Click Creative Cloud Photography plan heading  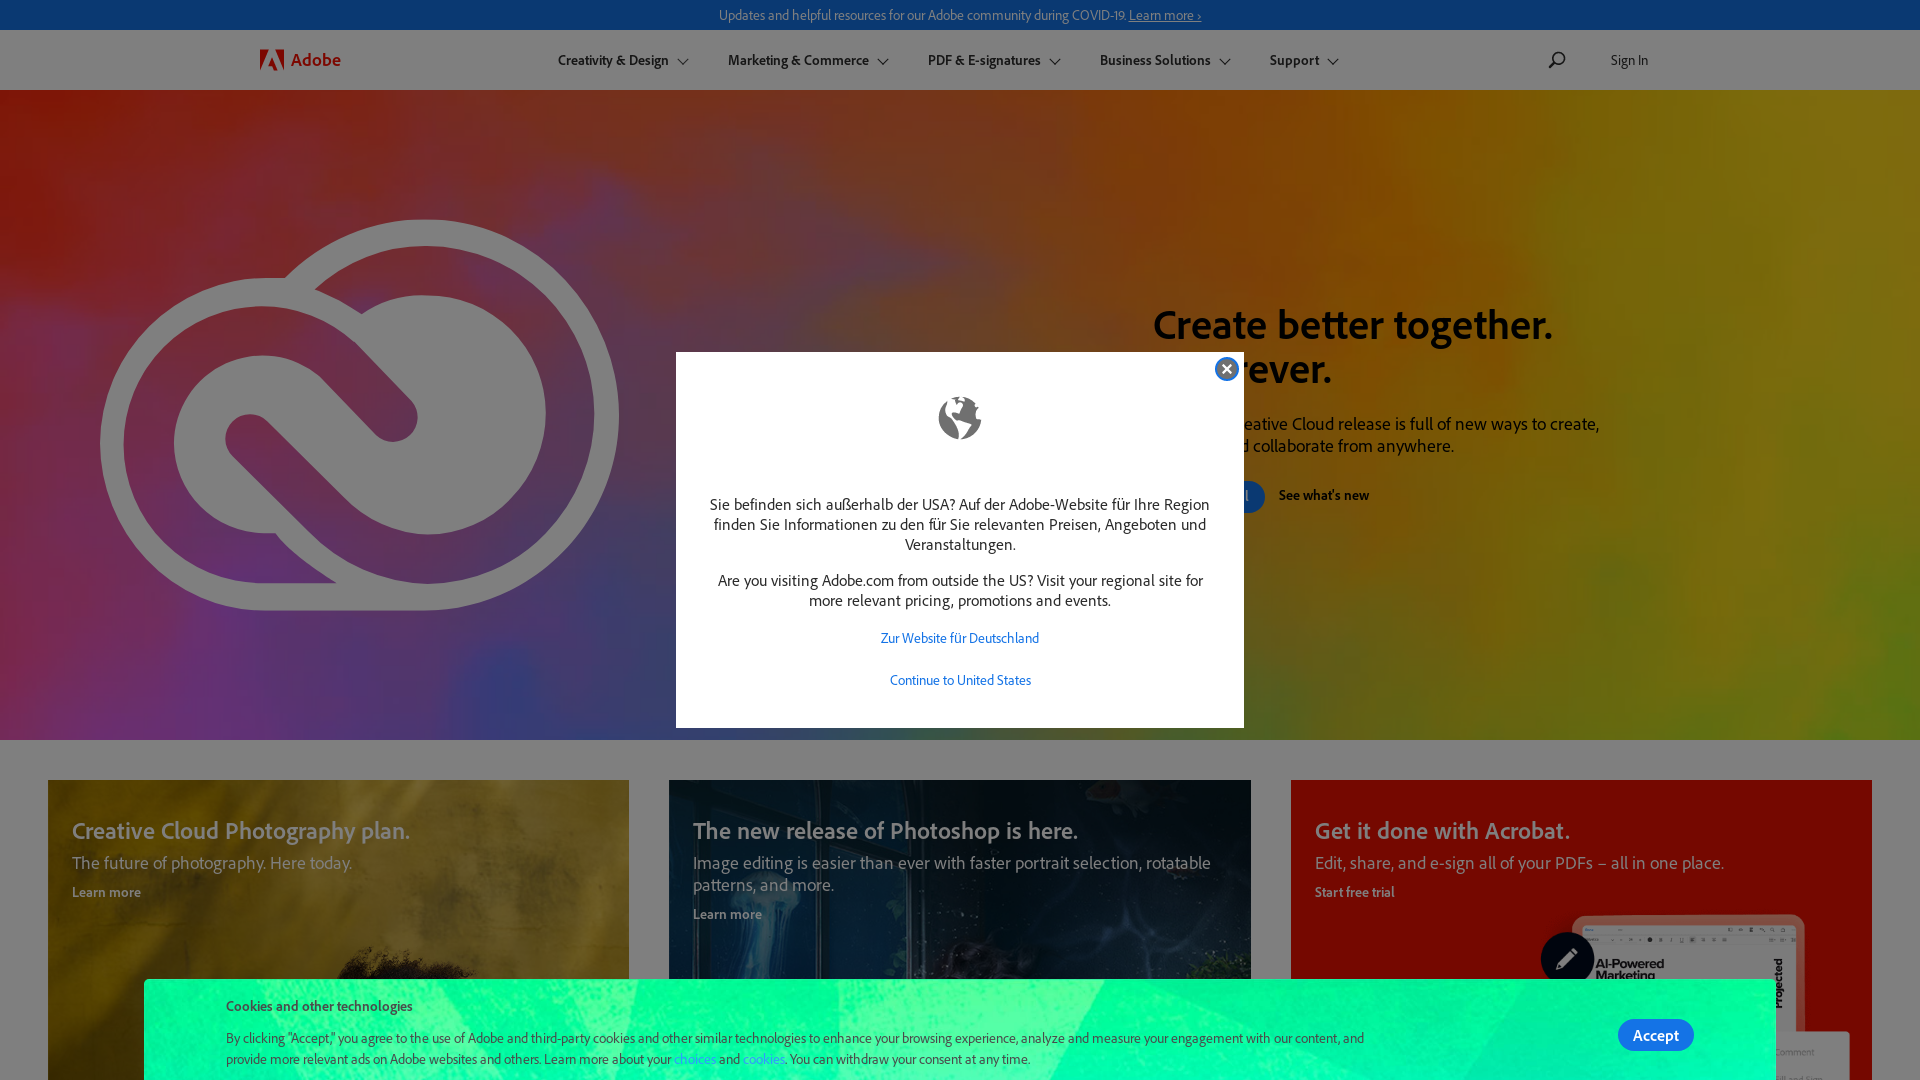tap(241, 830)
